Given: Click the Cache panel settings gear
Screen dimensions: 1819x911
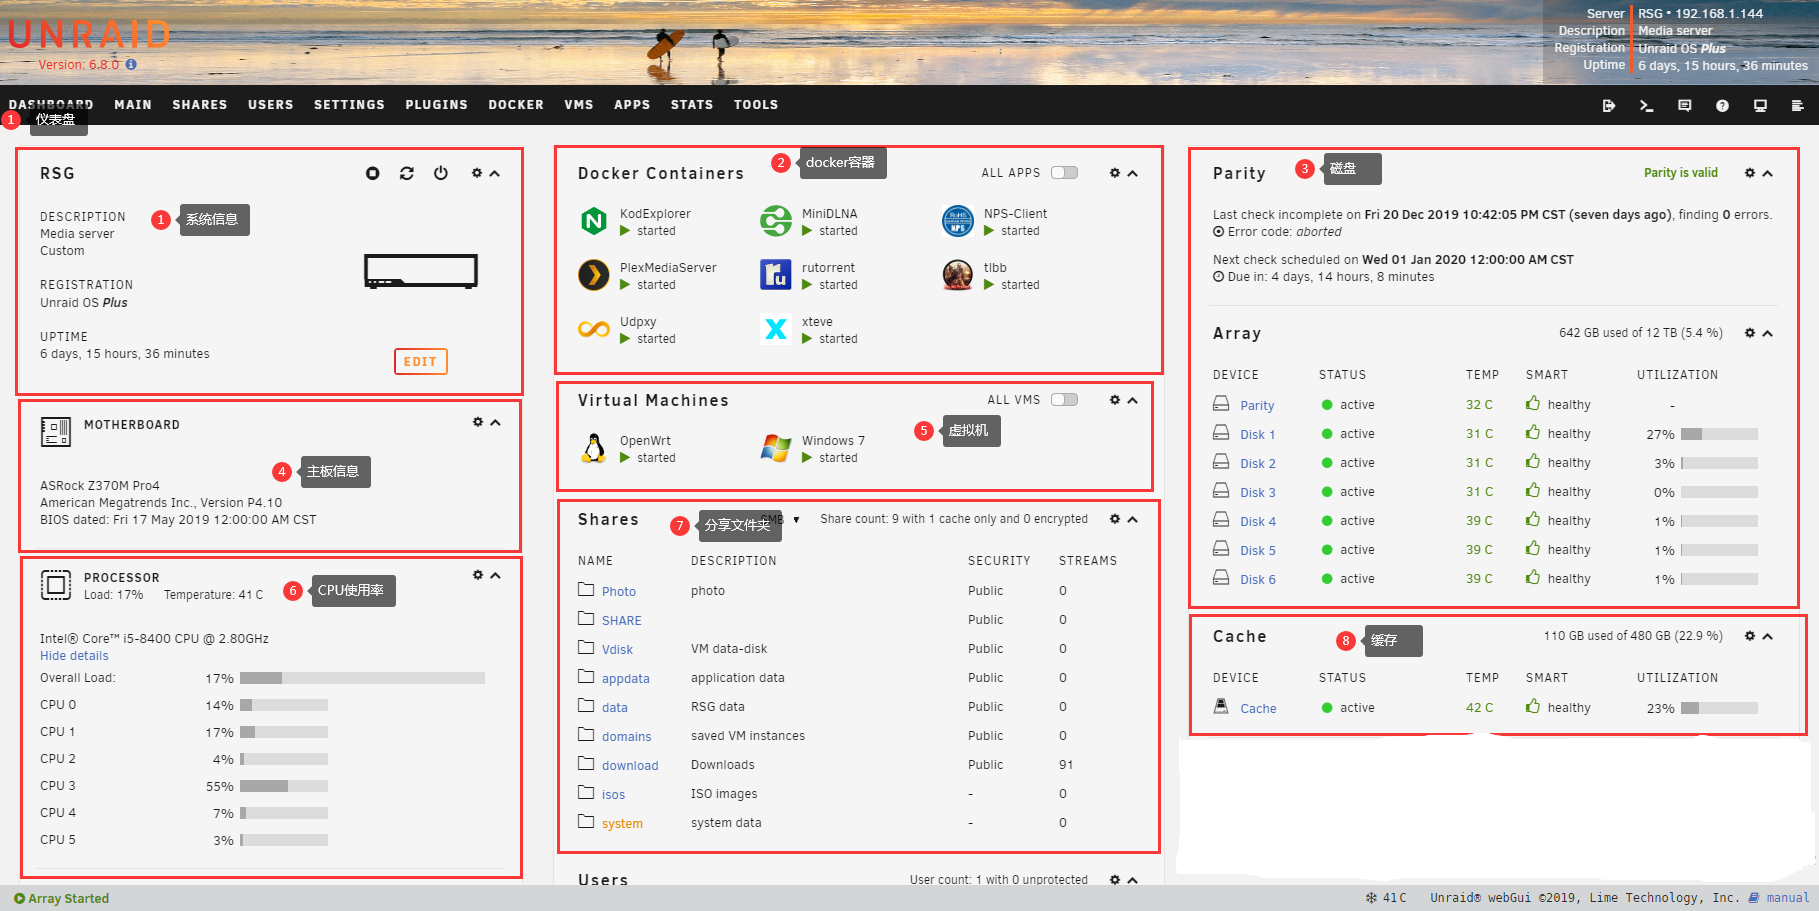Looking at the screenshot, I should (x=1750, y=636).
